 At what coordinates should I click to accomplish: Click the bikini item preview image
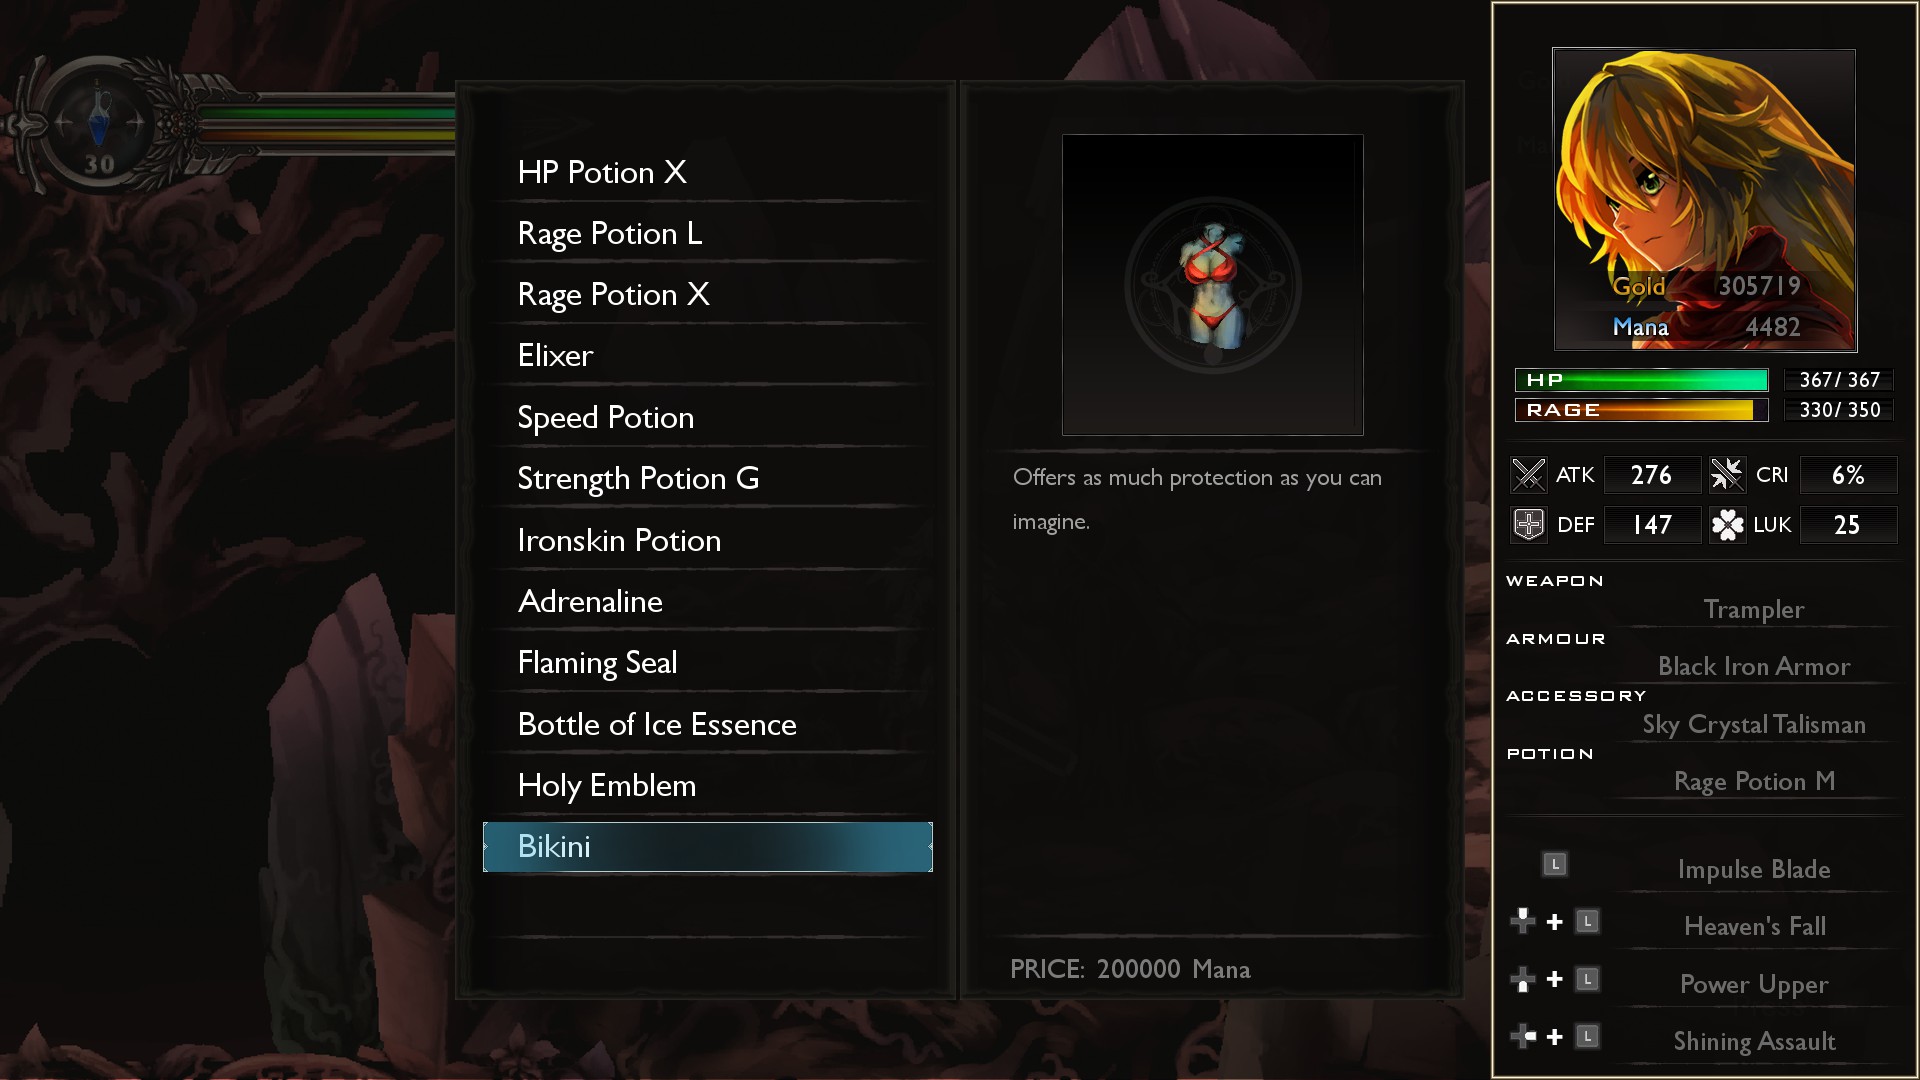(1212, 285)
